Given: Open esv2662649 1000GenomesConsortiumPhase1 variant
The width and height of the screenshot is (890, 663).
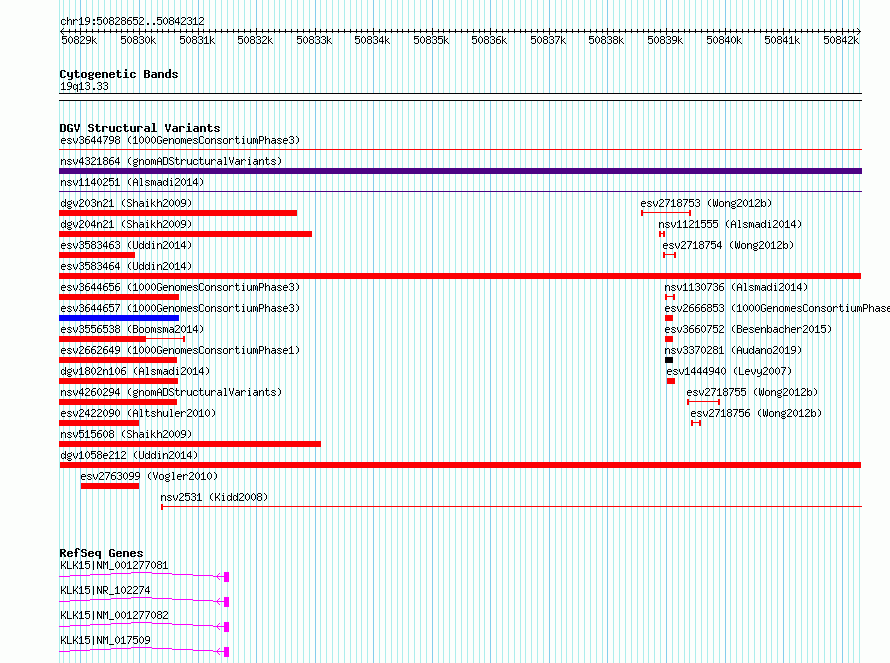Looking at the screenshot, I should click(x=179, y=350).
